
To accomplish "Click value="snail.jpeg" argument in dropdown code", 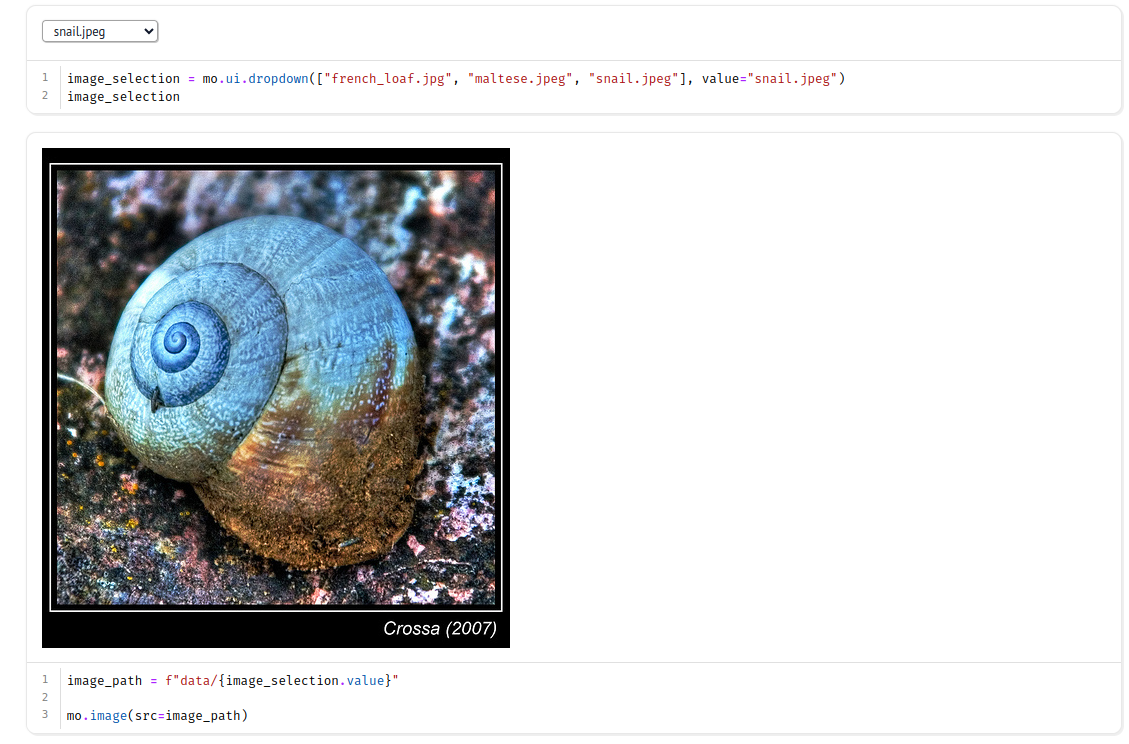I will 770,79.
